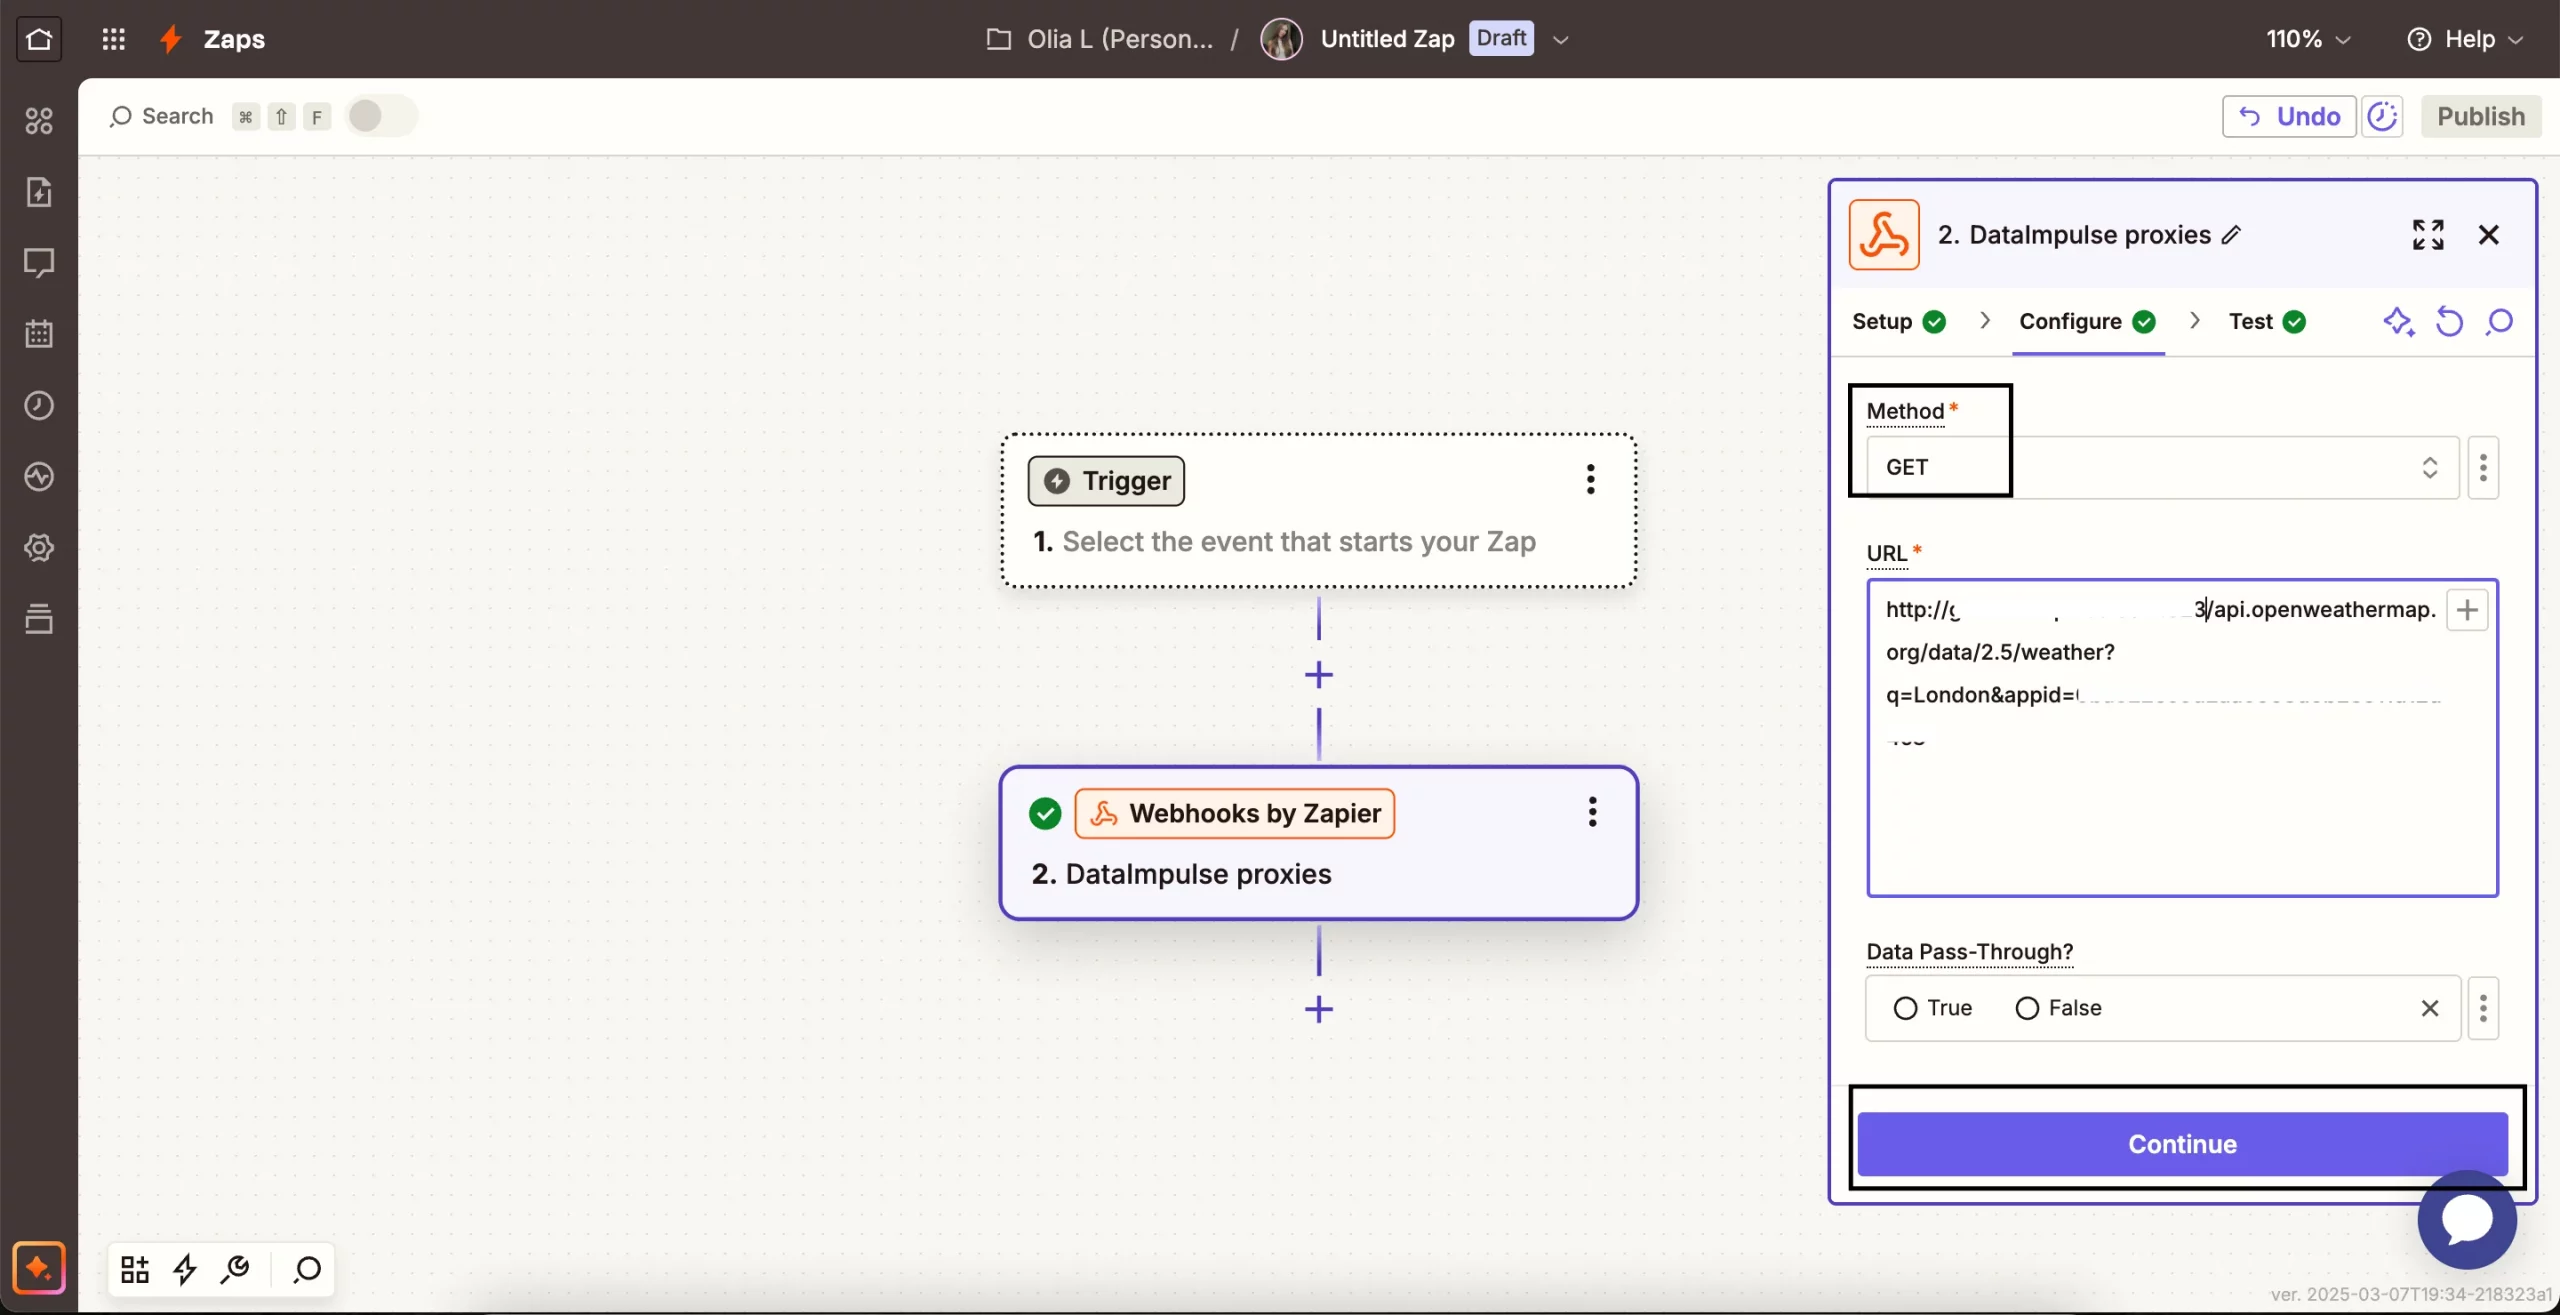The width and height of the screenshot is (2560, 1315).
Task: Click the comment bubble icon in bottom toolbar
Action: tap(307, 1269)
